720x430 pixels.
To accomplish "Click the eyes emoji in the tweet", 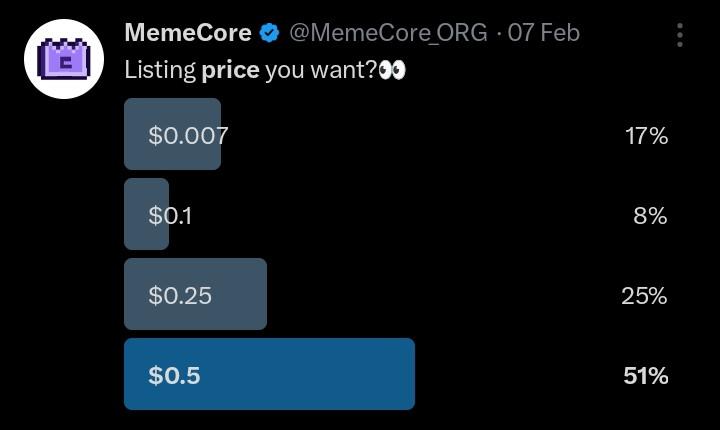I will pyautogui.click(x=392, y=72).
